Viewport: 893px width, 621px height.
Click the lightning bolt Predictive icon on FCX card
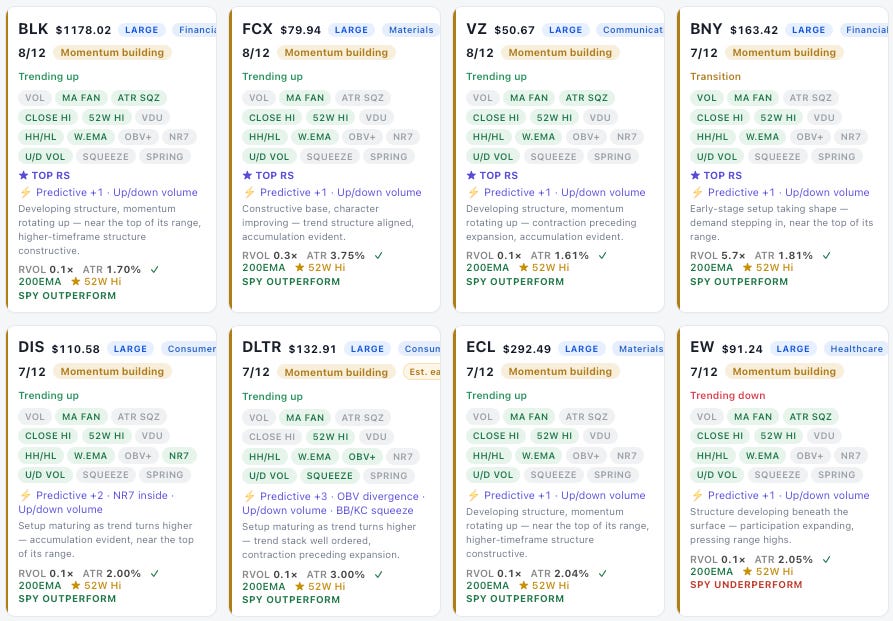point(248,193)
